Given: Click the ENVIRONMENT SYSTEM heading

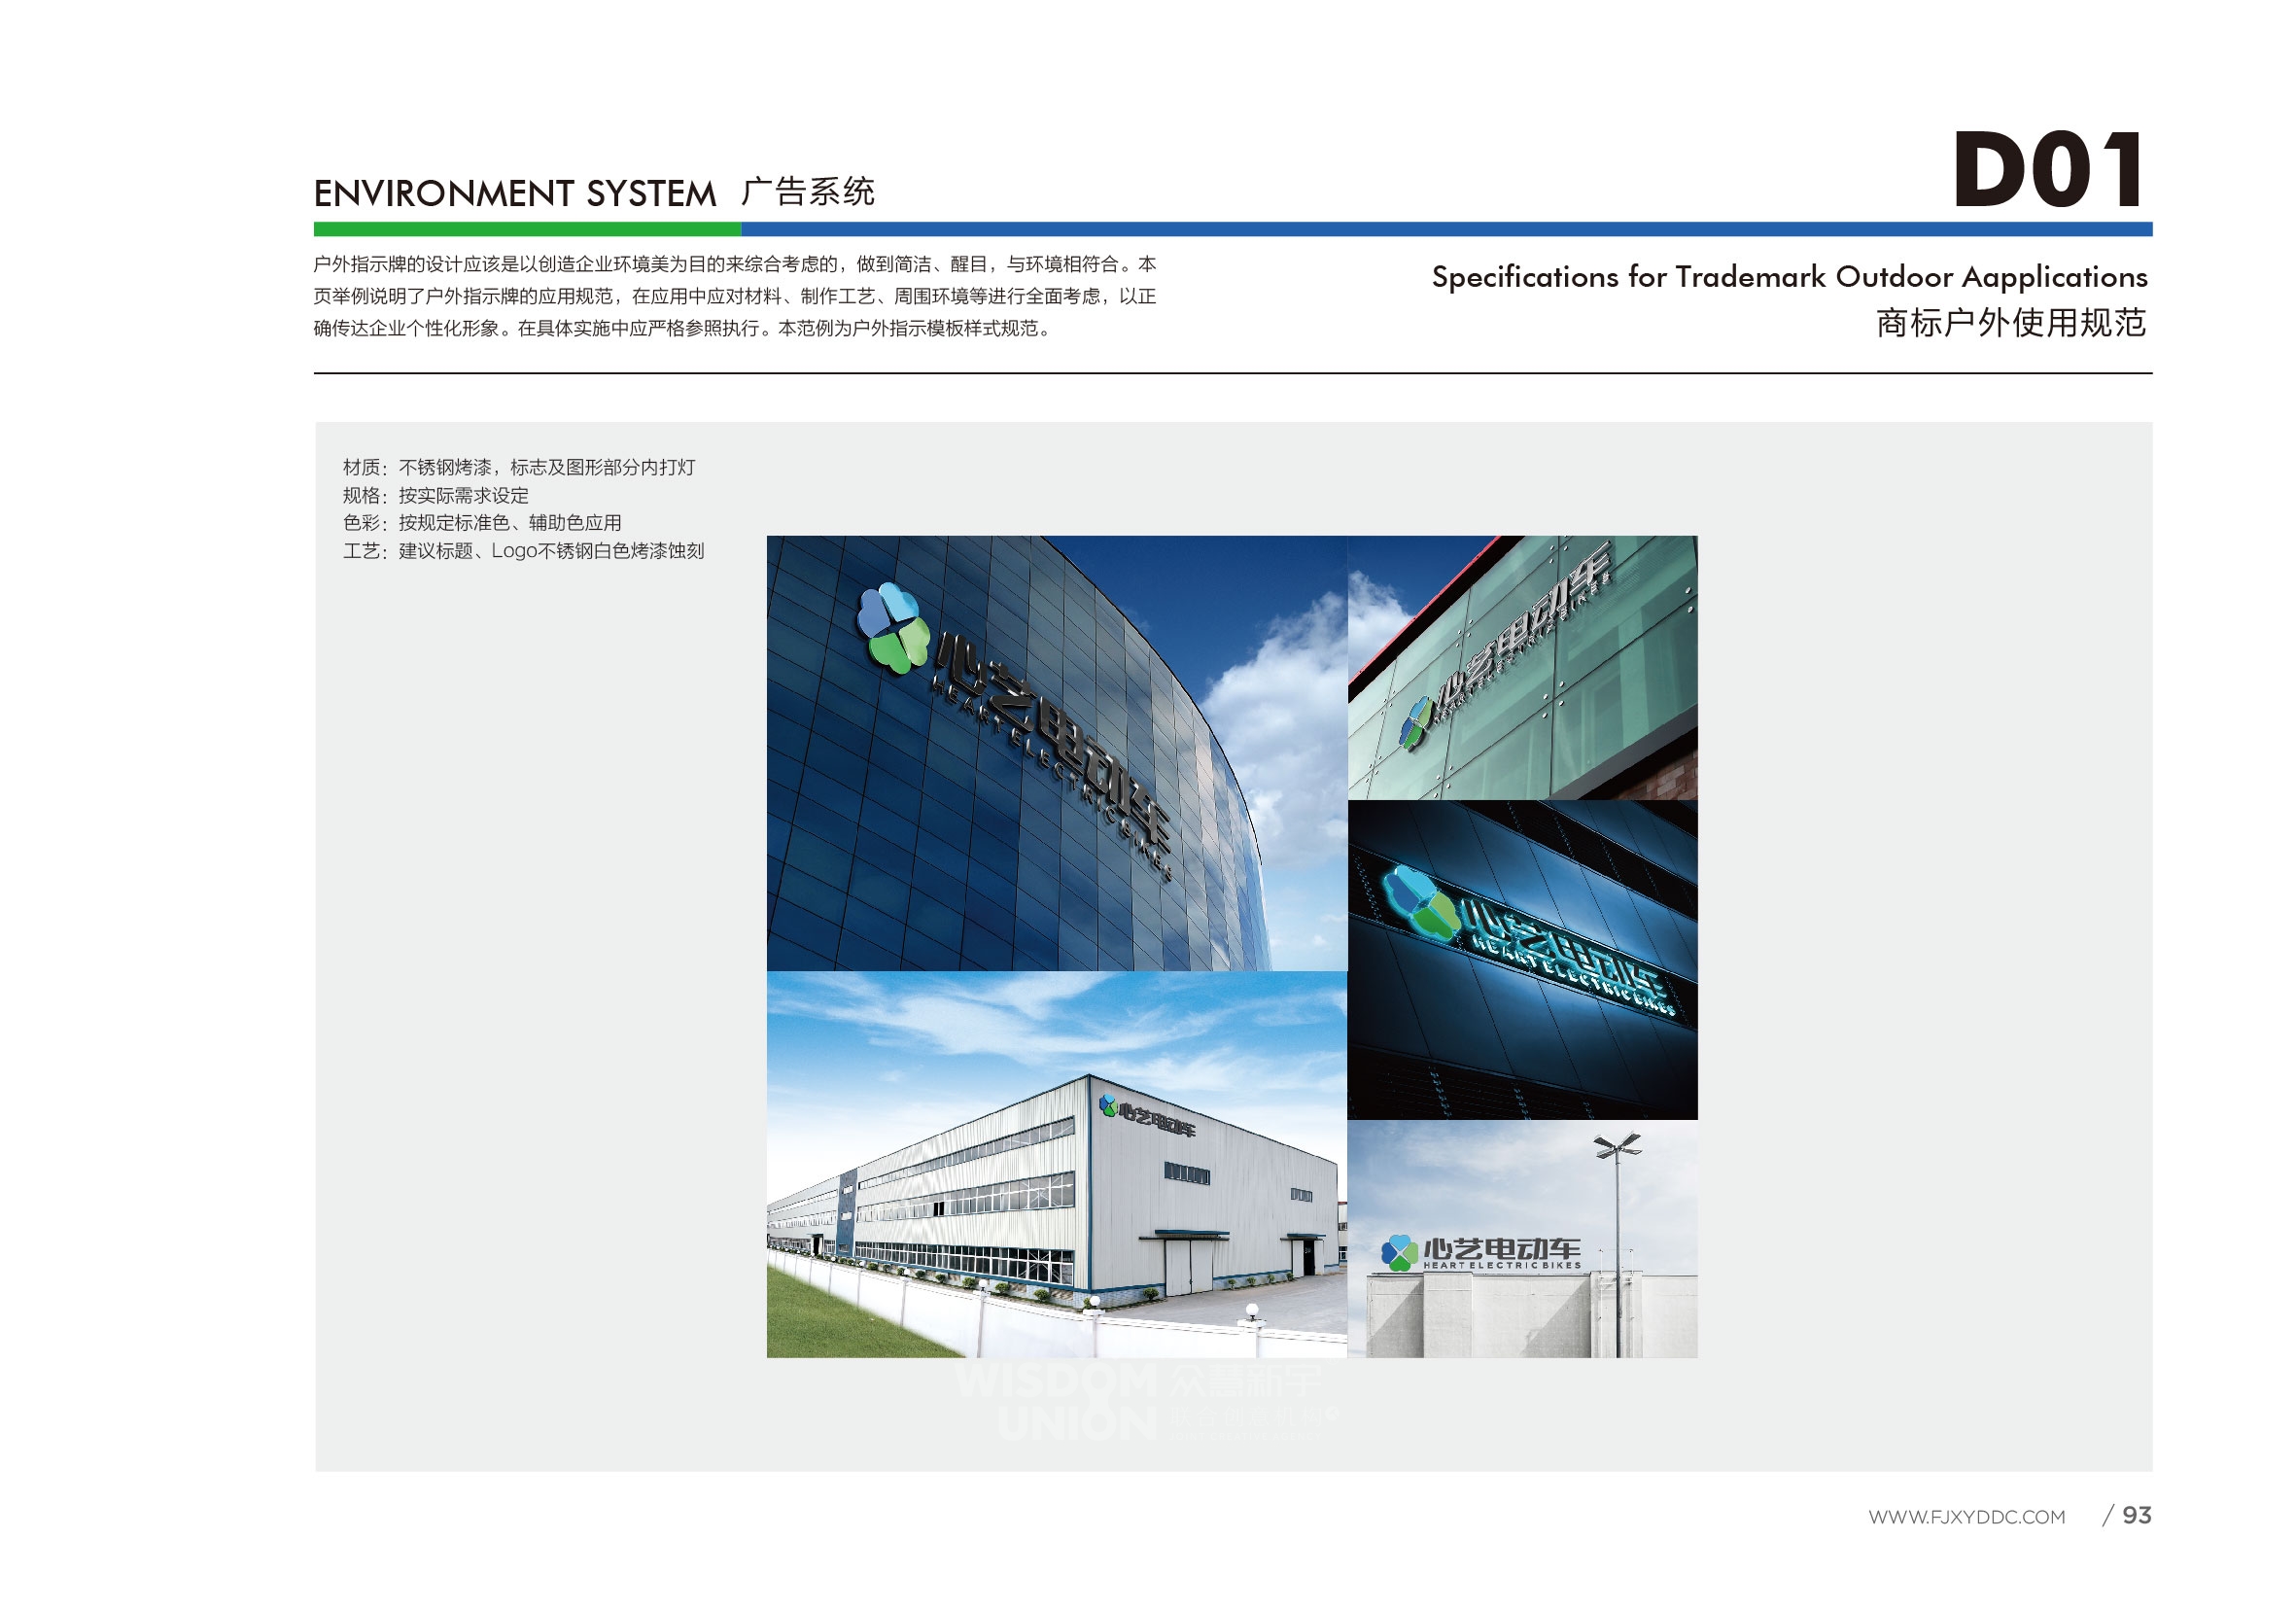Looking at the screenshot, I should click(x=515, y=194).
